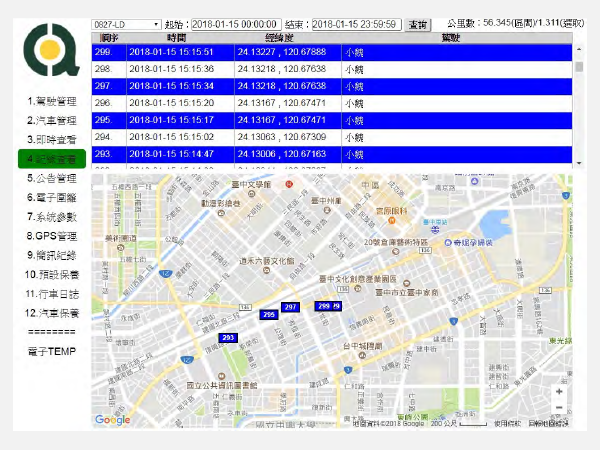The image size is (600, 450).
Task: Click 臺中車站 station icon on map
Action: tap(435, 230)
